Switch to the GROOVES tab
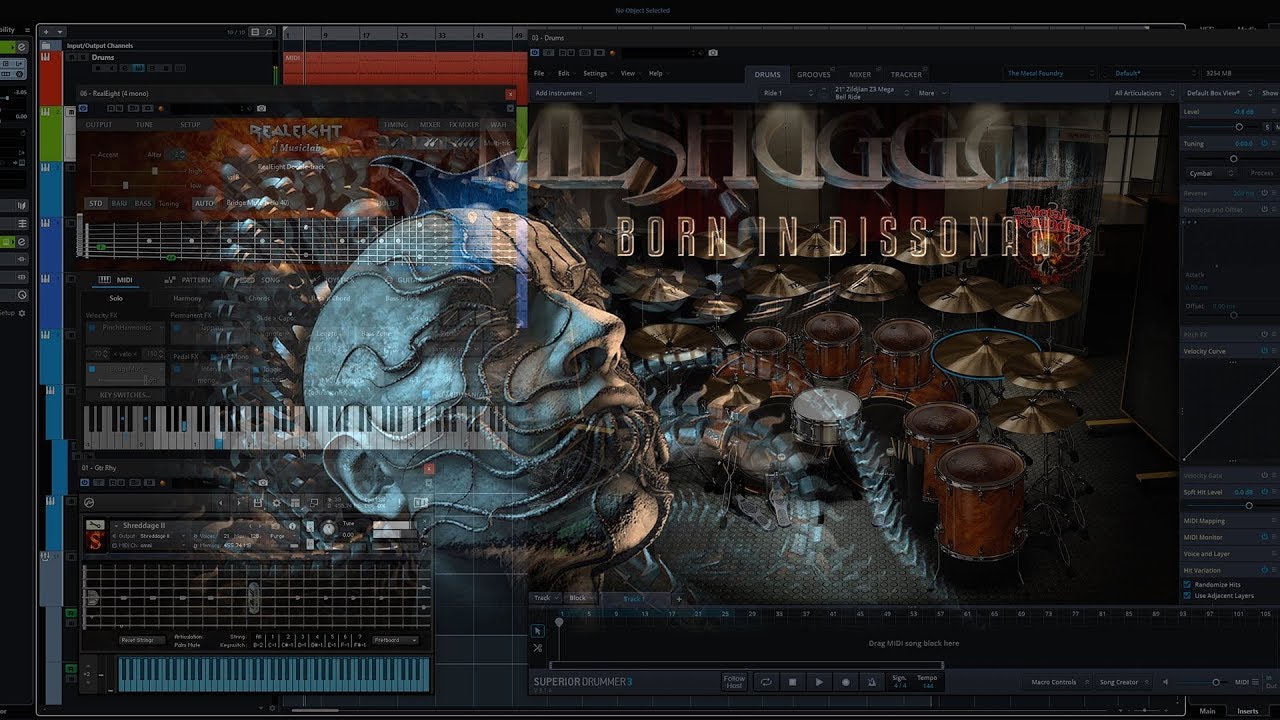The height and width of the screenshot is (720, 1280). coord(813,74)
